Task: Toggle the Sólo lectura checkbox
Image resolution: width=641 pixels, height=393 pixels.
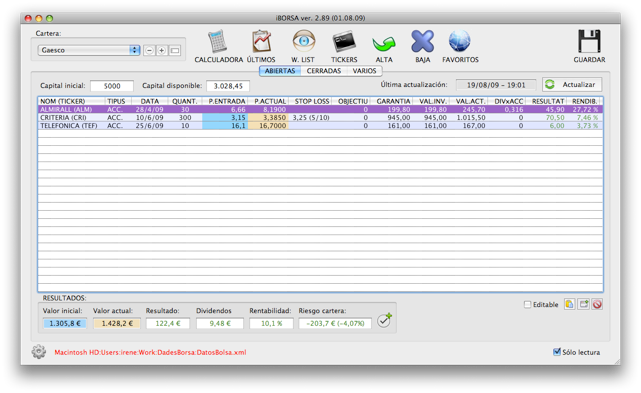Action: tap(557, 352)
